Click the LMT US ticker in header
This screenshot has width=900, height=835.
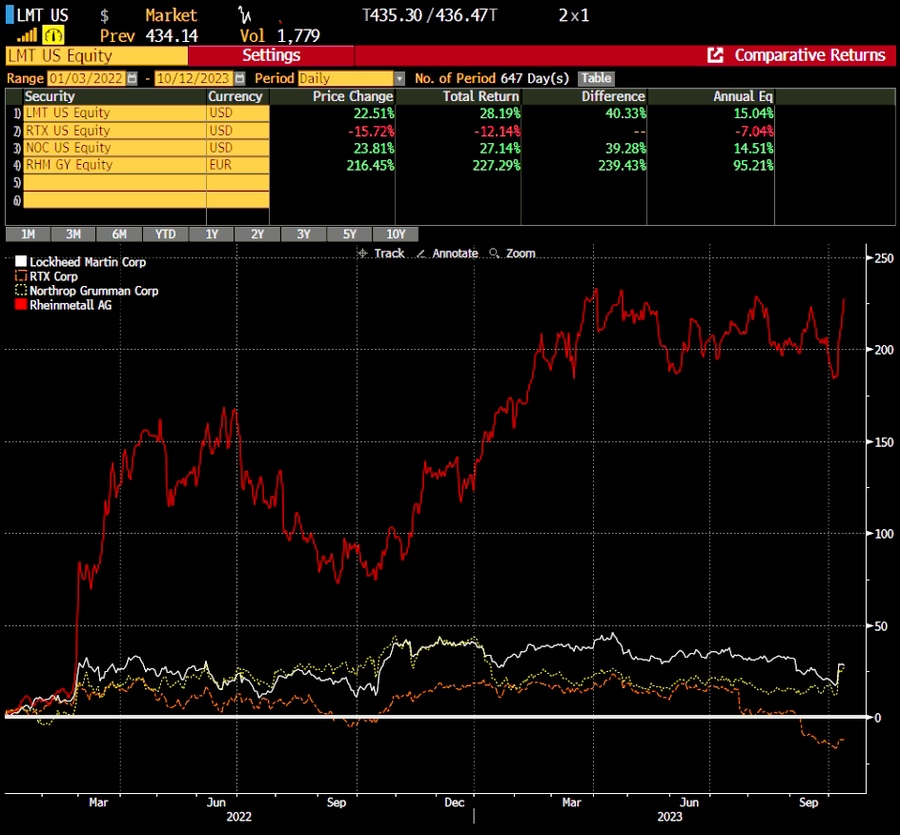42,15
